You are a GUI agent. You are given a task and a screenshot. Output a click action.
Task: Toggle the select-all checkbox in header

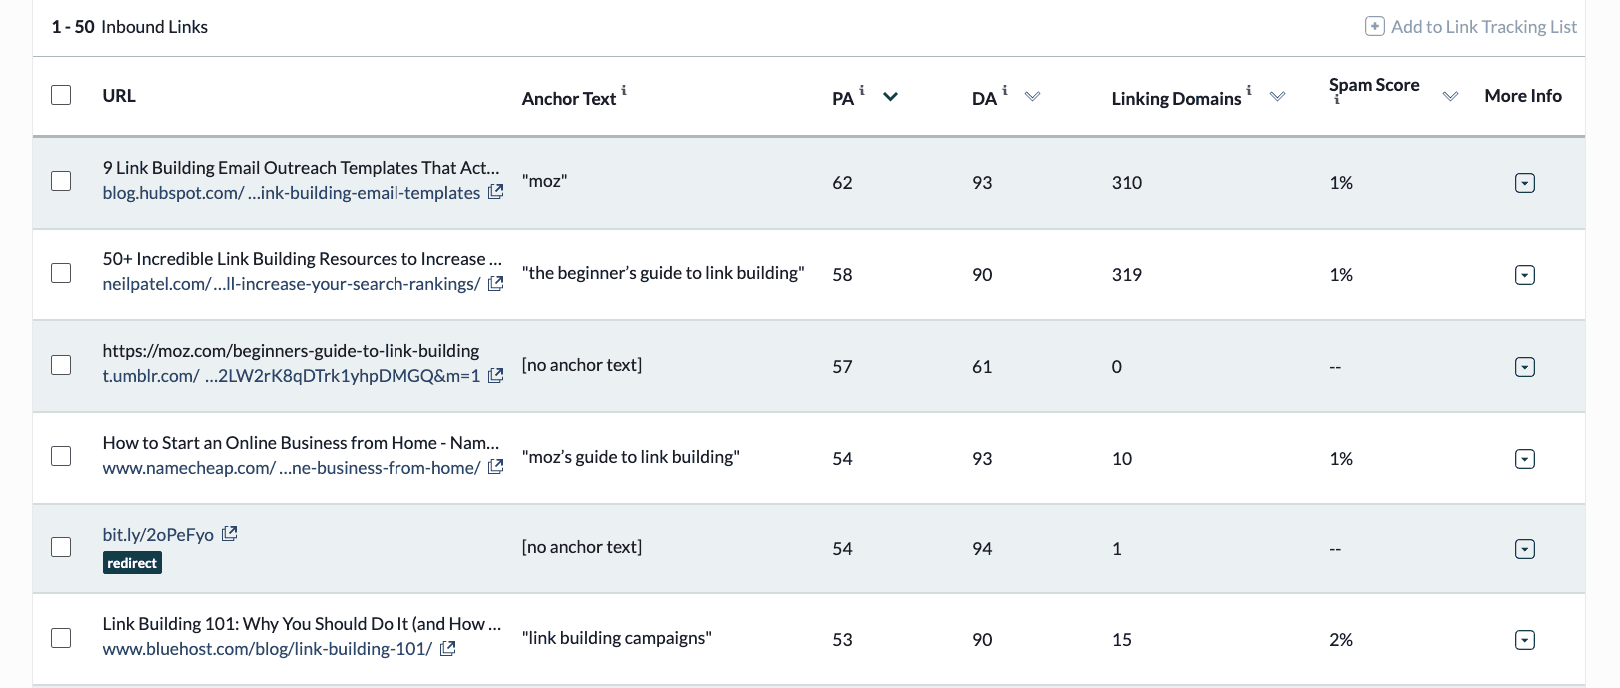pos(61,95)
